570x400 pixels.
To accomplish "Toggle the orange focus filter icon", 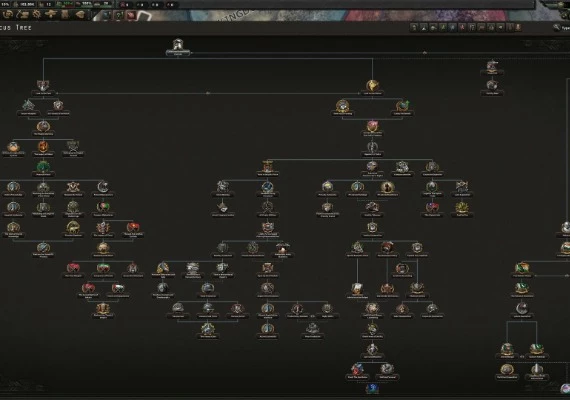I will [518, 27].
